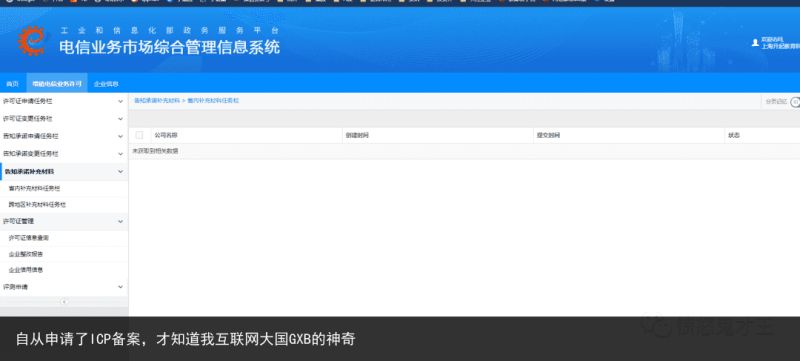This screenshot has height=361, width=800.
Task: Open the user profile icon at top right
Action: click(x=755, y=43)
